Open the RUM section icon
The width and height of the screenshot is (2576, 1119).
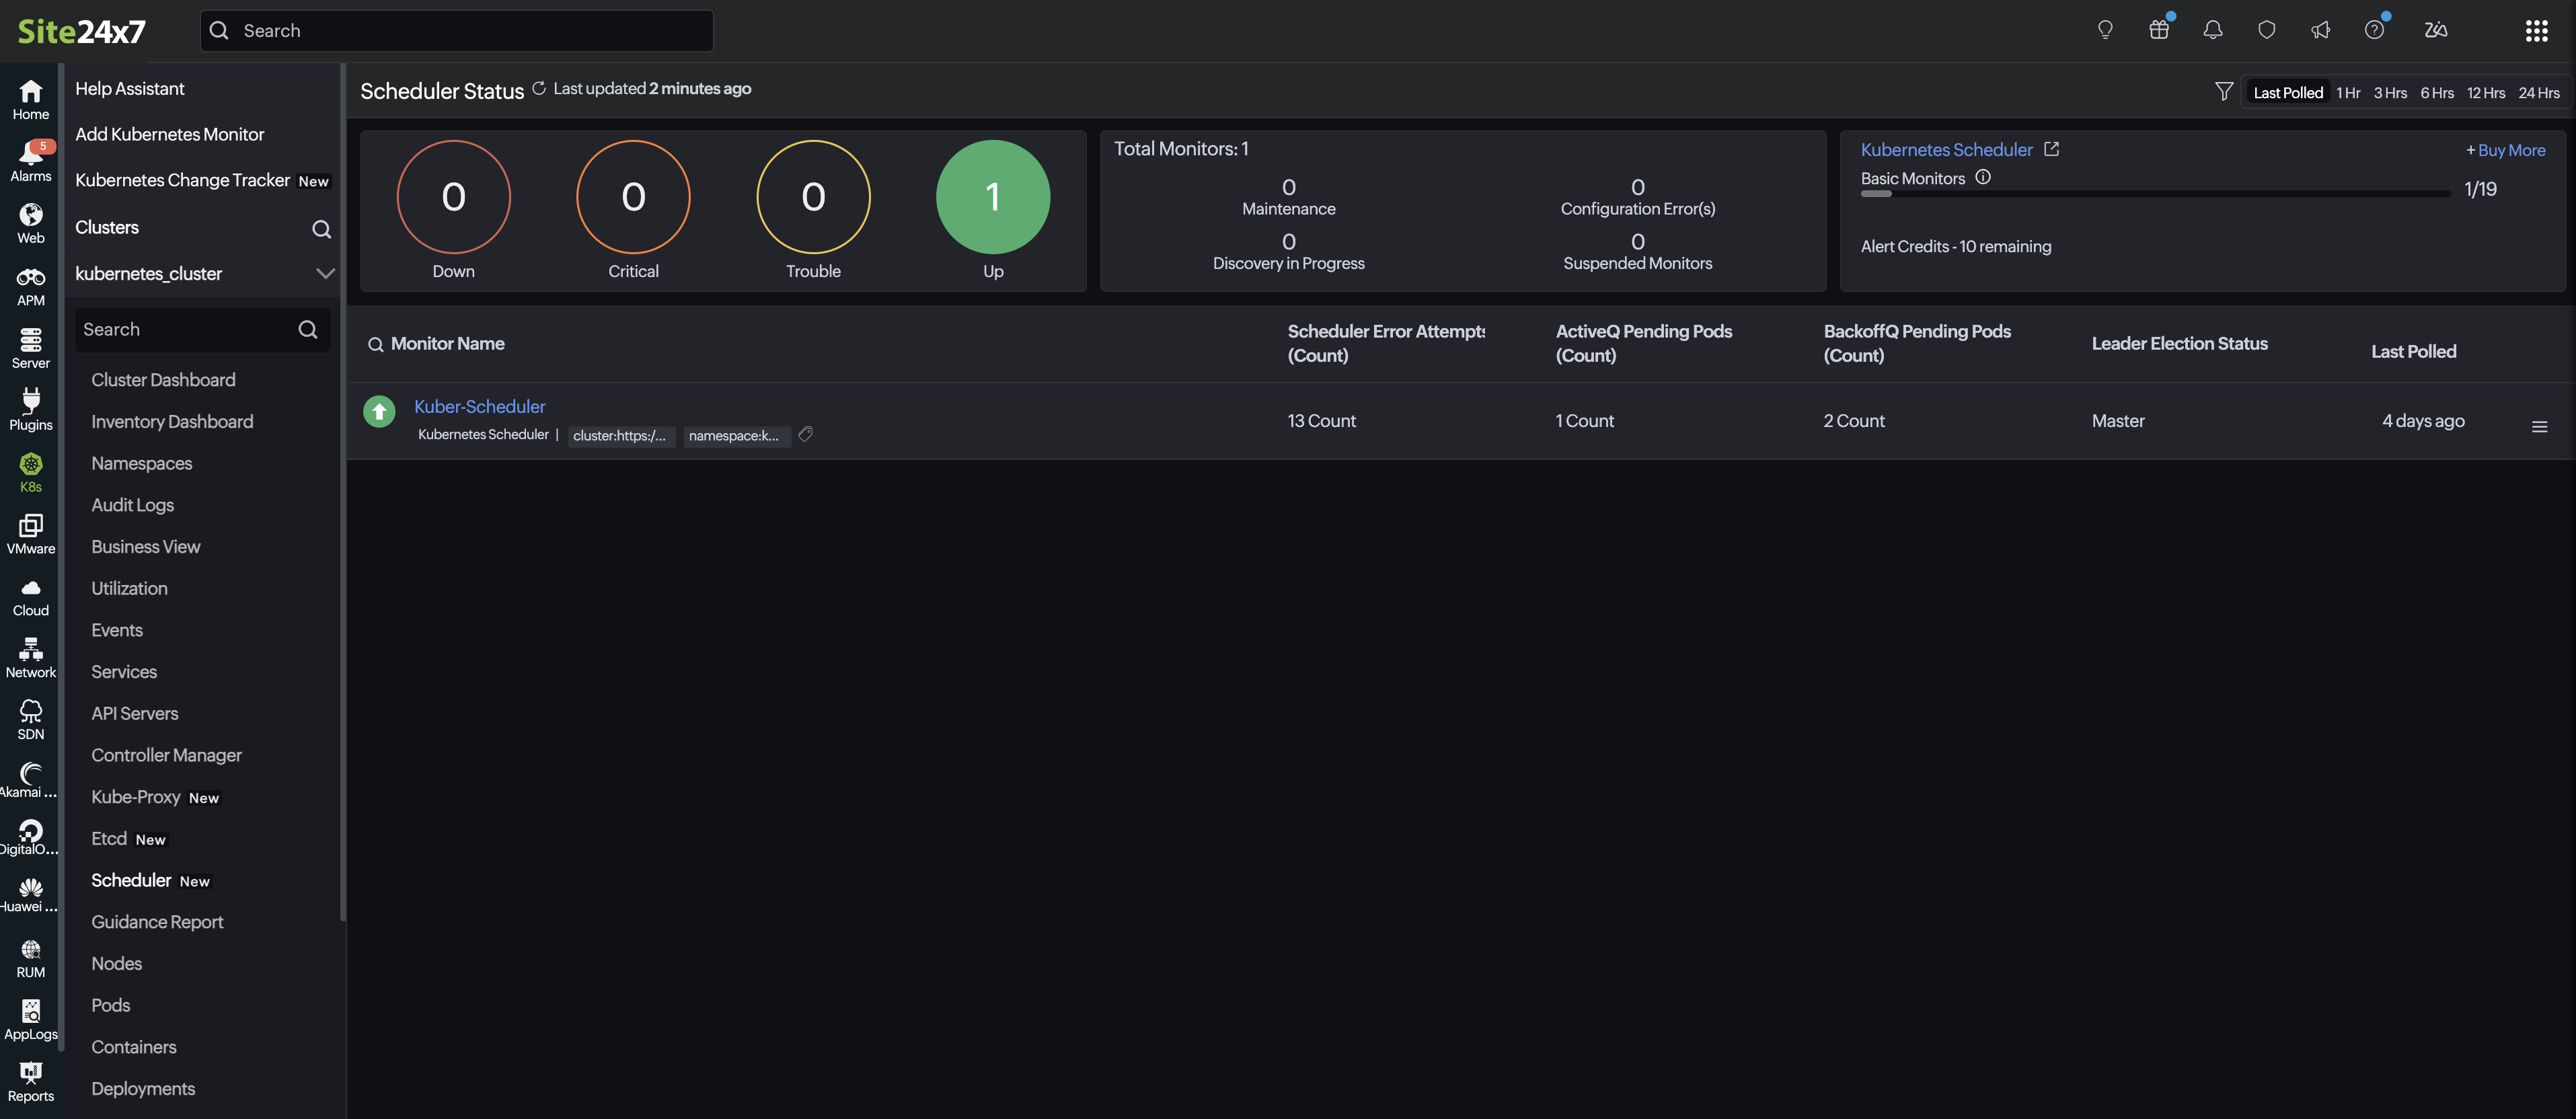click(x=30, y=958)
